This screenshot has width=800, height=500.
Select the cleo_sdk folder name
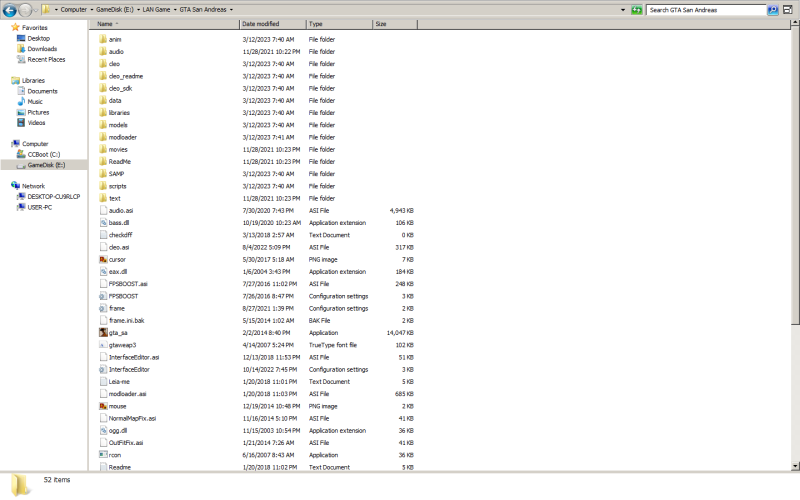point(120,88)
